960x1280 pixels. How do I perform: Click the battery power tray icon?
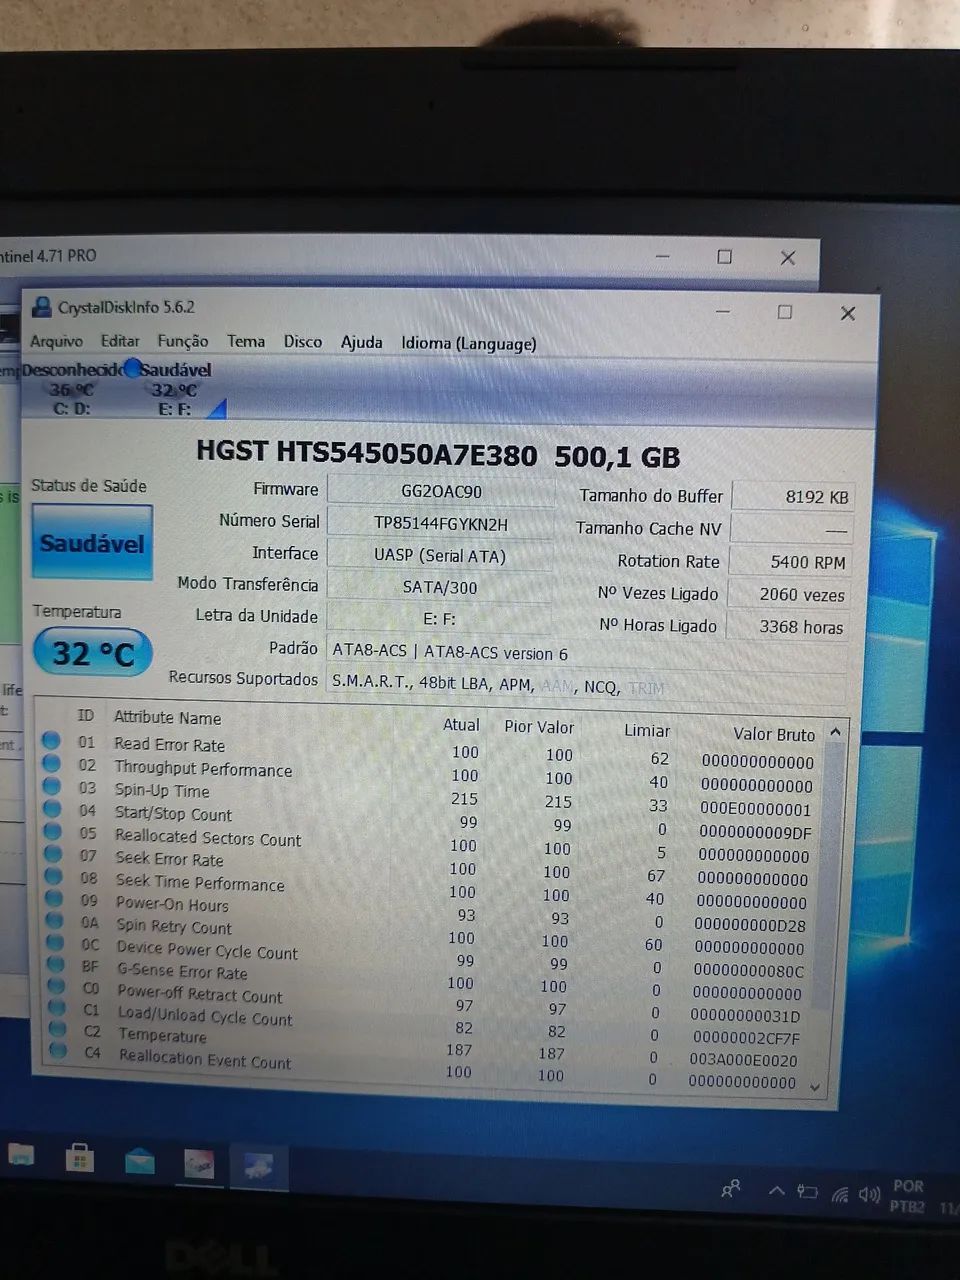(806, 1192)
